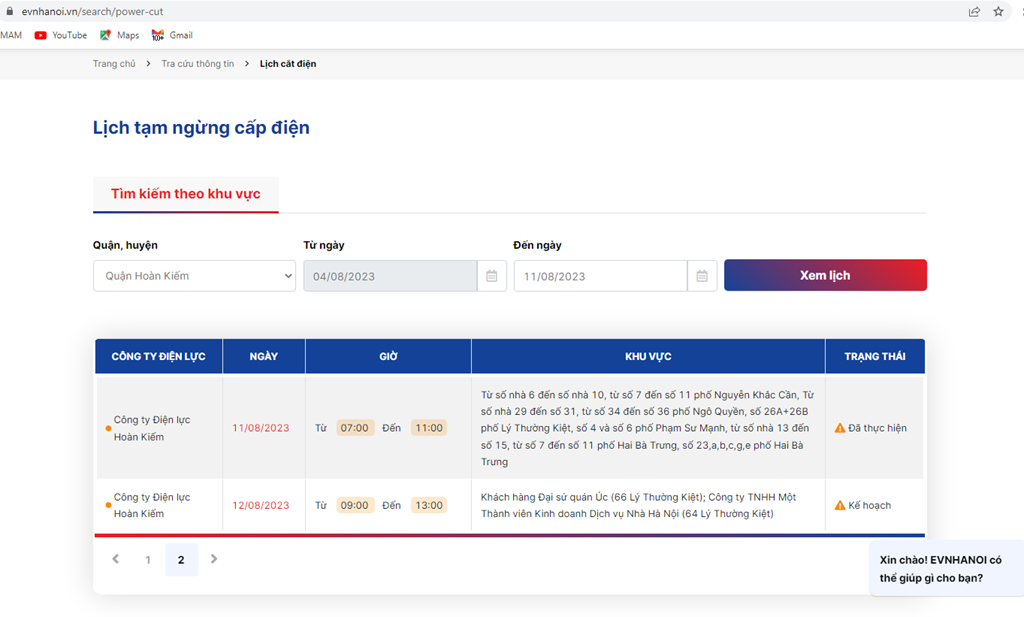Open the YouTube bookmark
The width and height of the screenshot is (1024, 617).
click(x=61, y=35)
